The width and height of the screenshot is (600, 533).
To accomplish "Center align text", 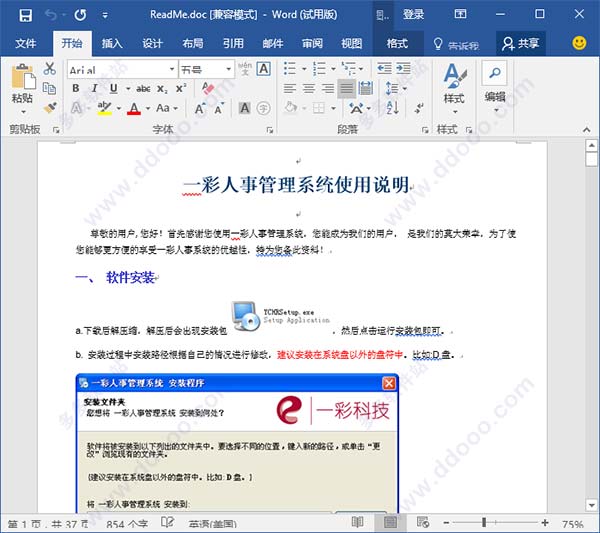I will [x=309, y=89].
